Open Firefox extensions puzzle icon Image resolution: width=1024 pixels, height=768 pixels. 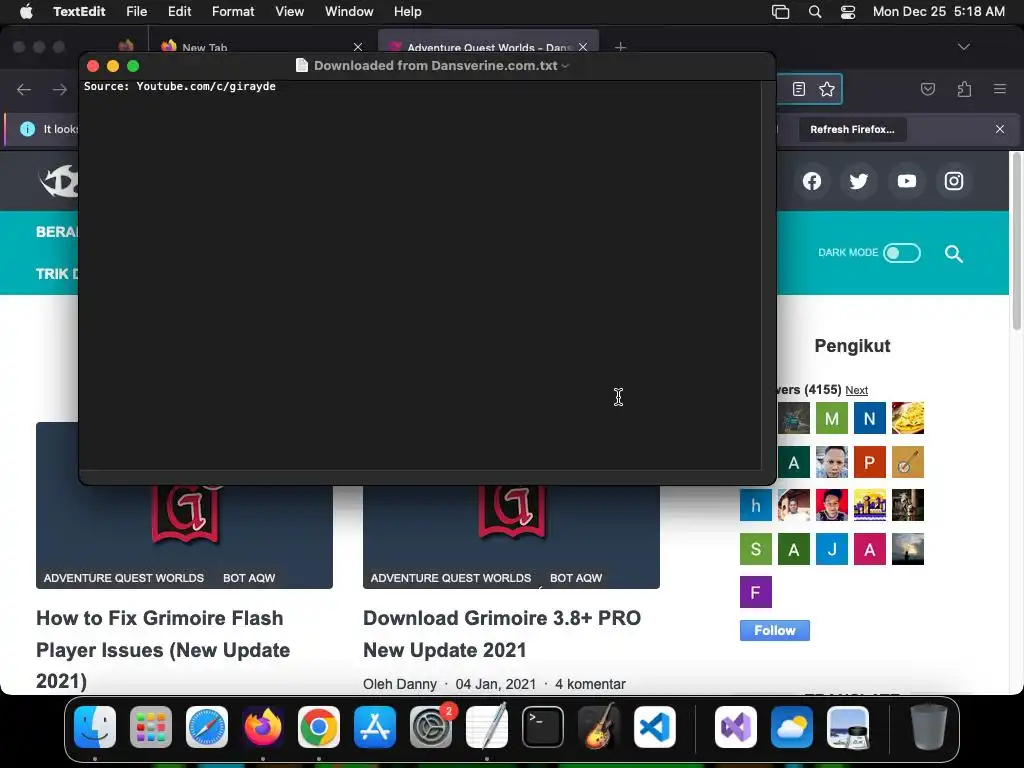[964, 89]
